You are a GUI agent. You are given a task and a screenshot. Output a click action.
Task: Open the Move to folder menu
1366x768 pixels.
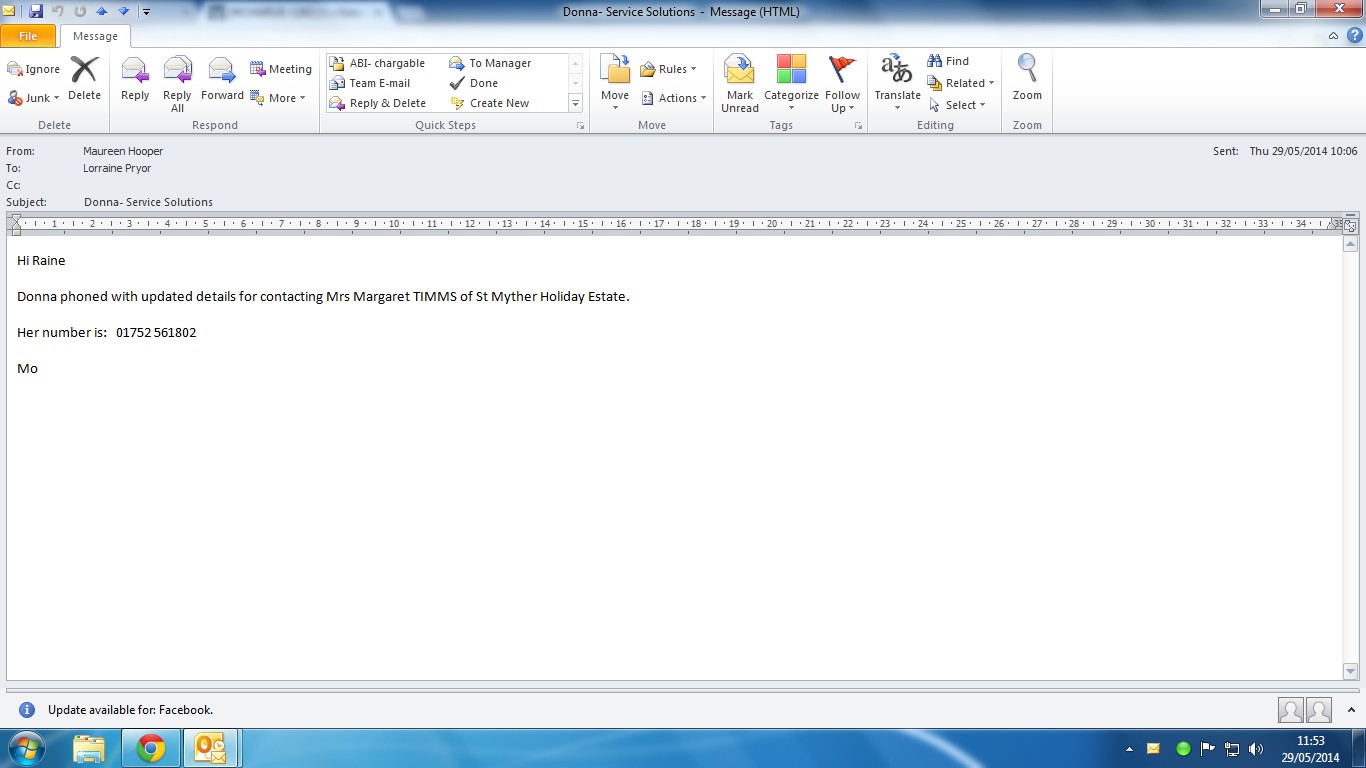click(x=615, y=84)
